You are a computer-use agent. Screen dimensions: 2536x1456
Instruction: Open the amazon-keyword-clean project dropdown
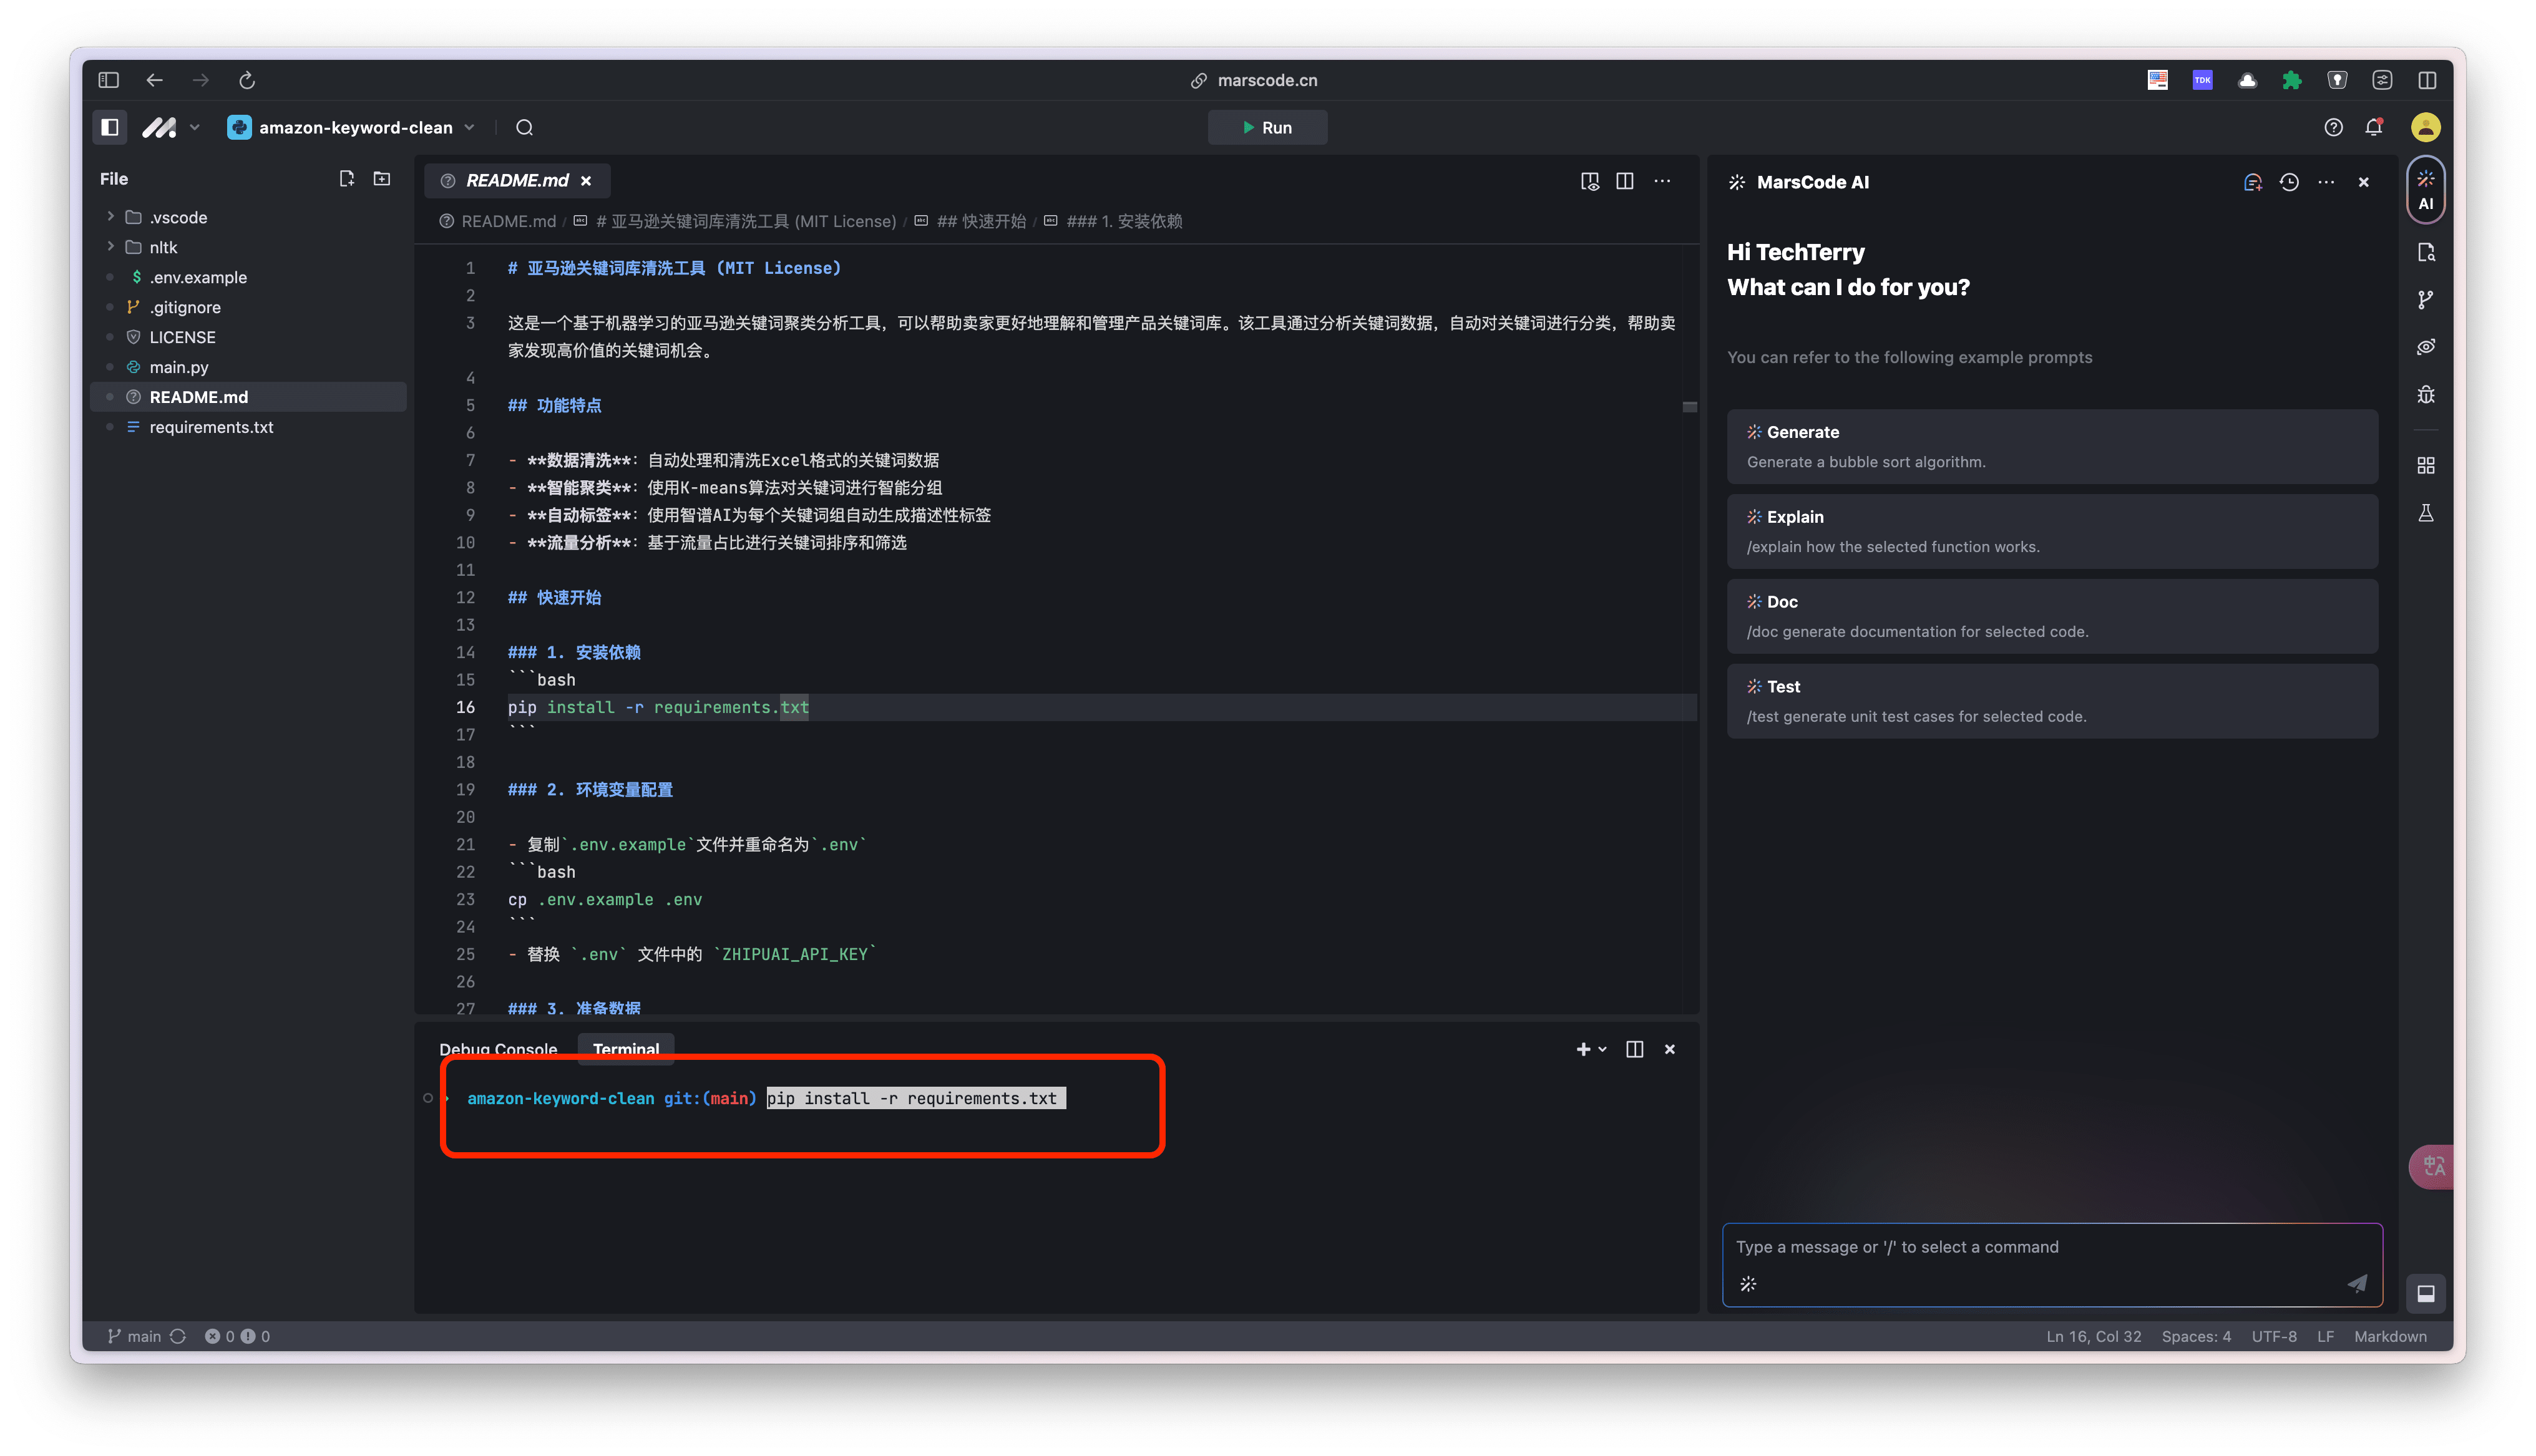tap(351, 127)
